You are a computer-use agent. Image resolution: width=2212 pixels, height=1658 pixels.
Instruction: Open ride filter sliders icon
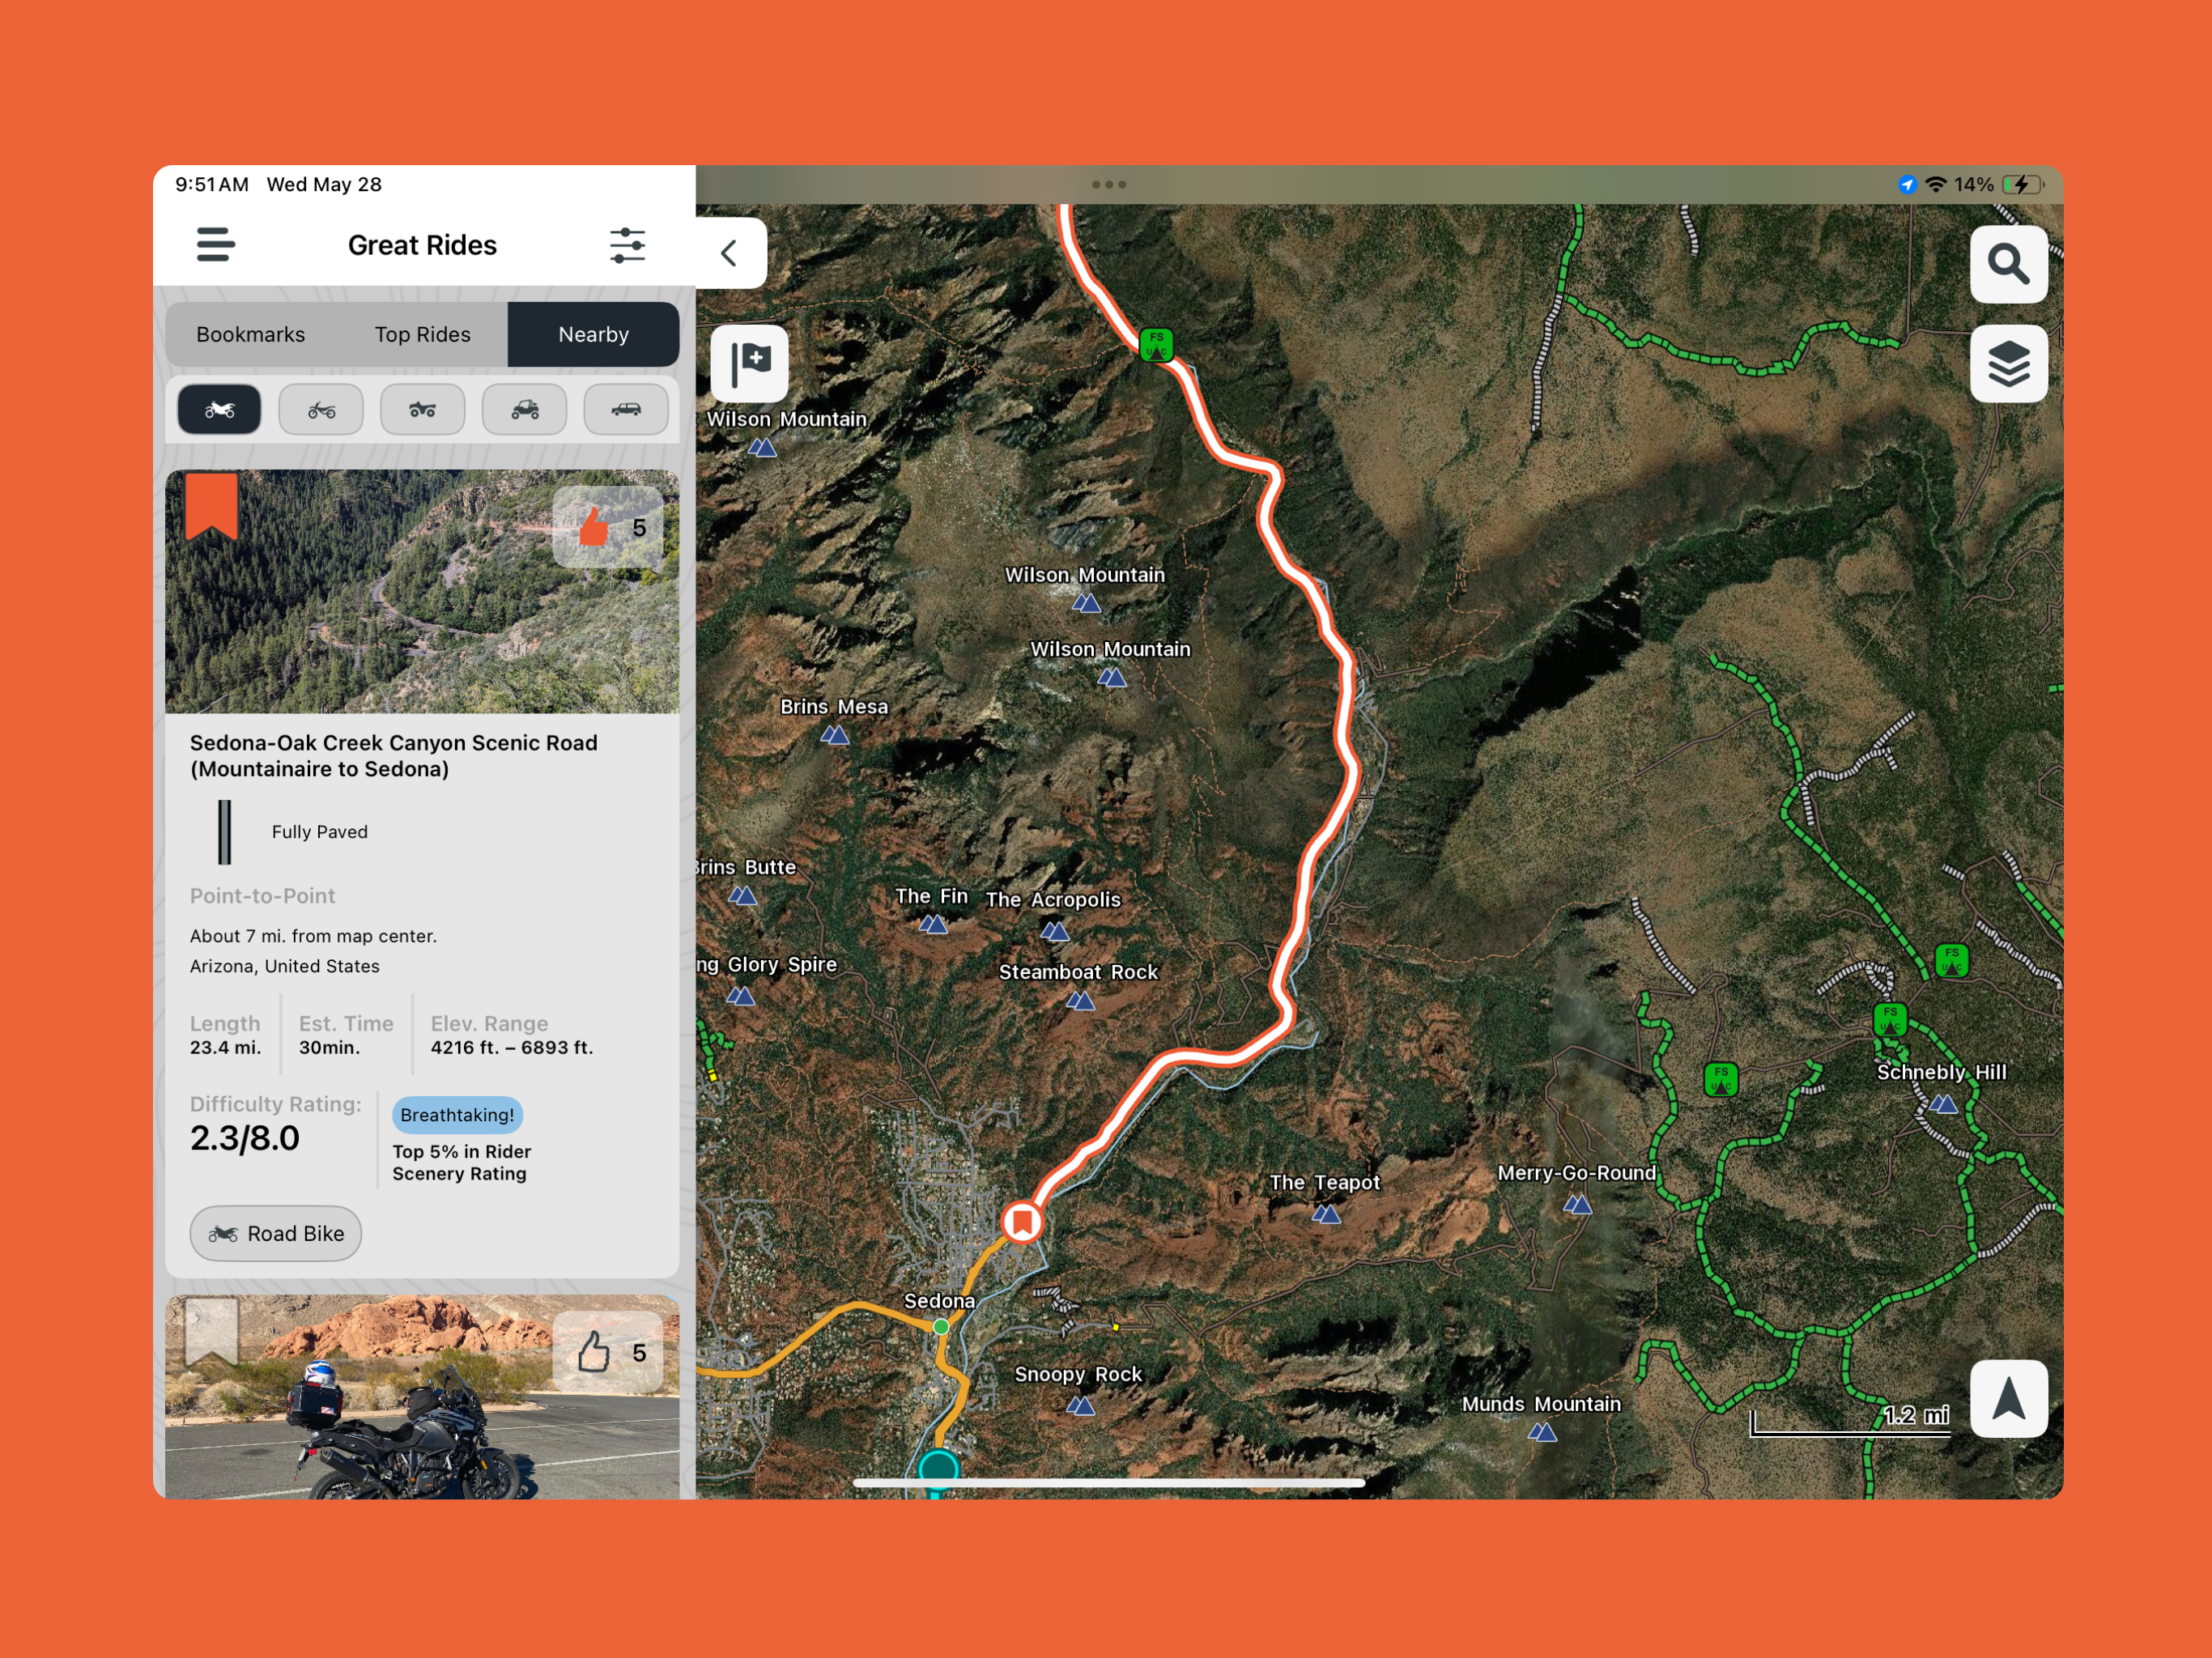[x=627, y=245]
